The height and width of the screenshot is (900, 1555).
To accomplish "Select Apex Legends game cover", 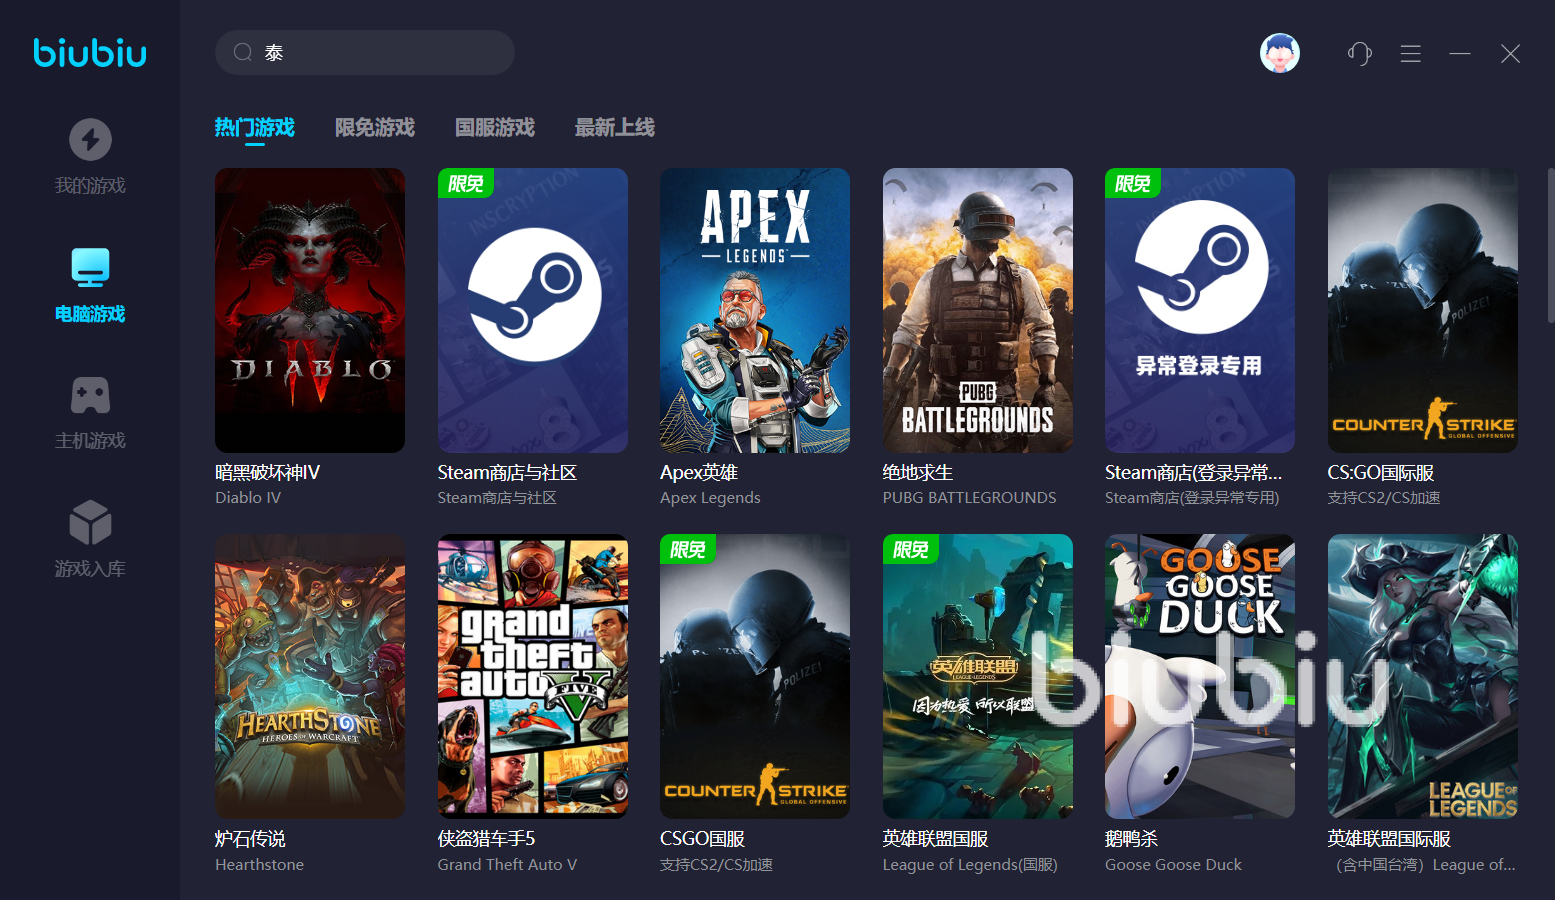I will 755,310.
